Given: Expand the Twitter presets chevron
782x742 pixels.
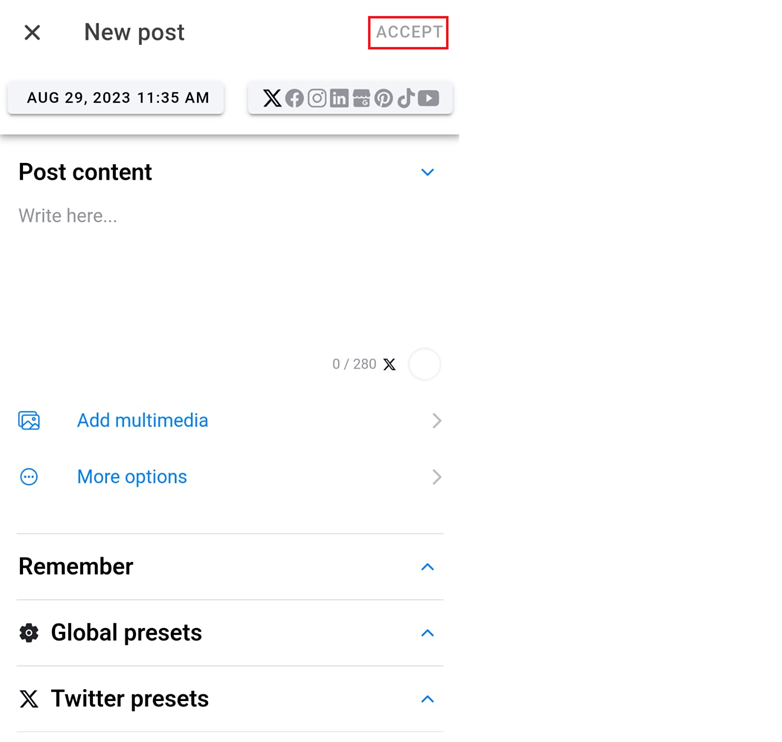Looking at the screenshot, I should tap(427, 699).
